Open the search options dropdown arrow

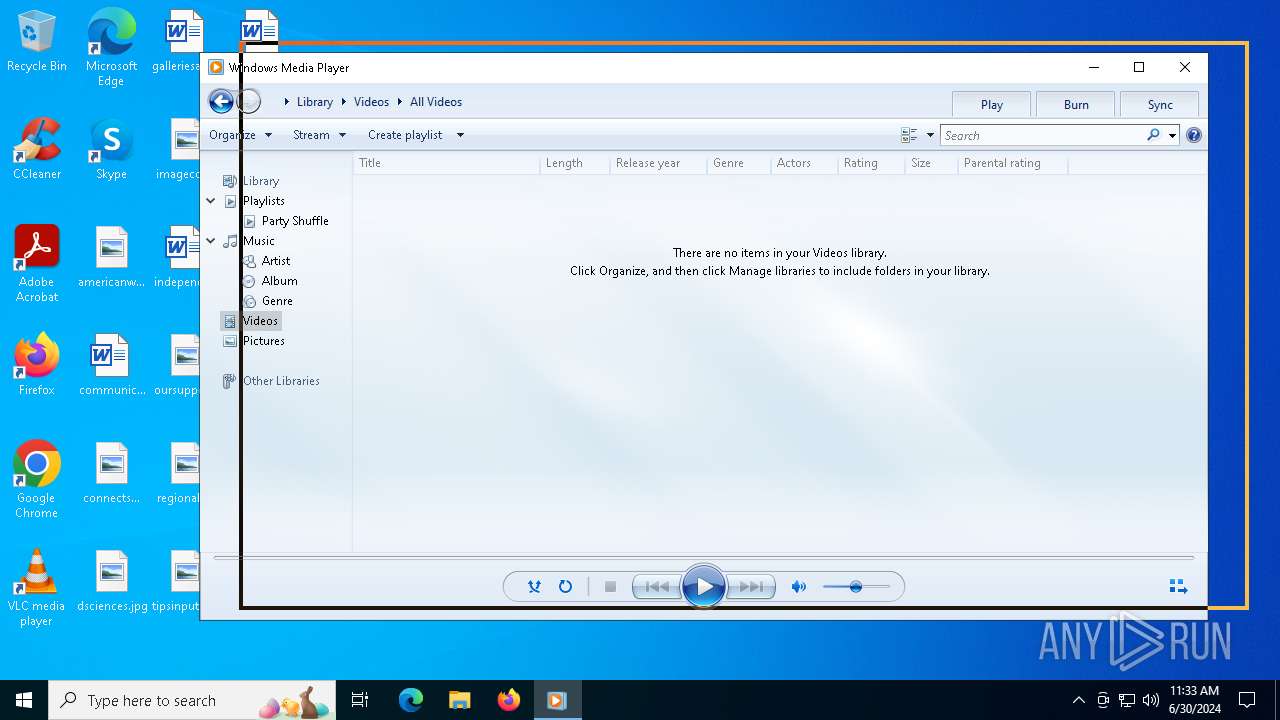click(x=1172, y=136)
